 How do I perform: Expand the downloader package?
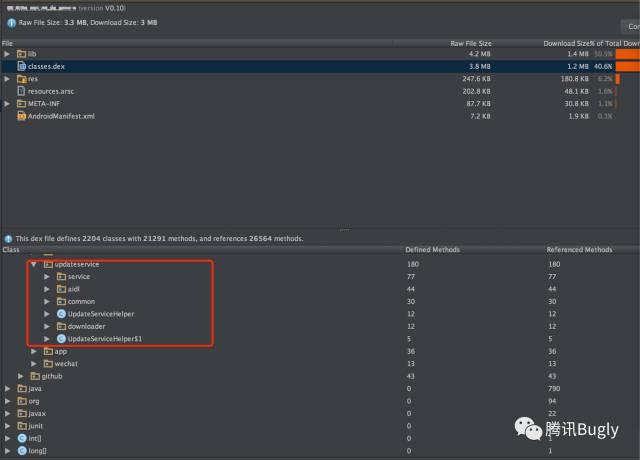47,327
